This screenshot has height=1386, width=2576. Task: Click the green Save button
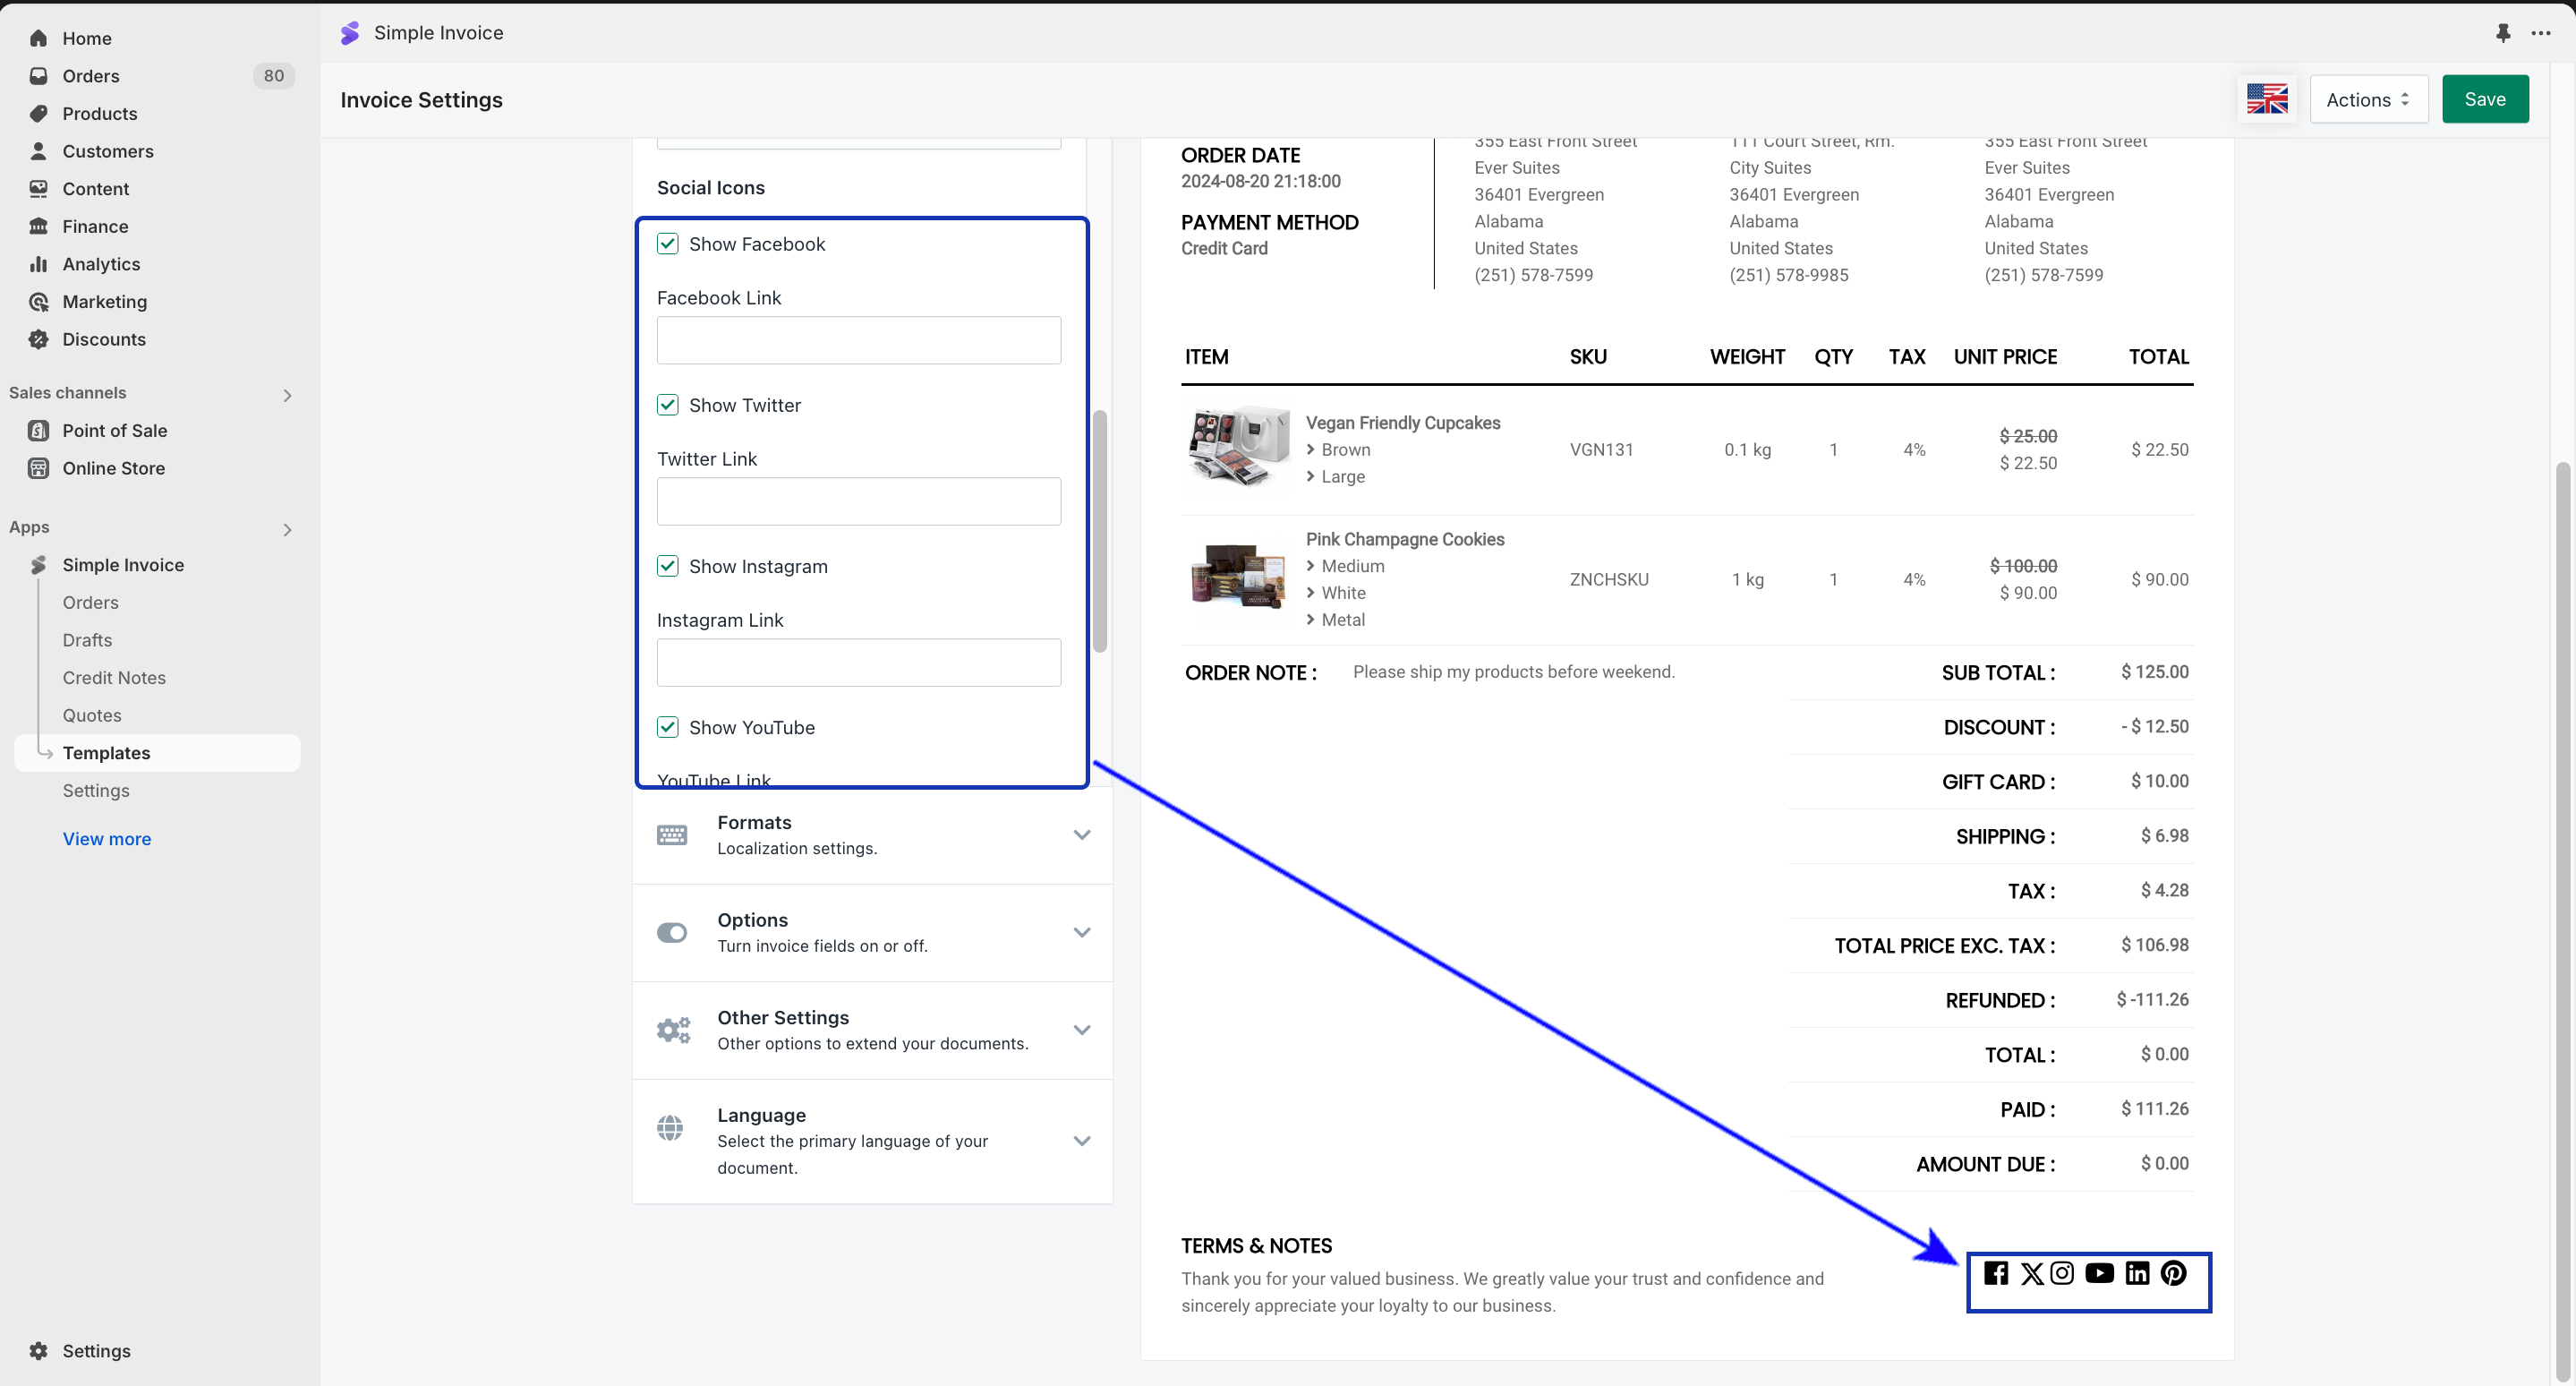(2485, 99)
